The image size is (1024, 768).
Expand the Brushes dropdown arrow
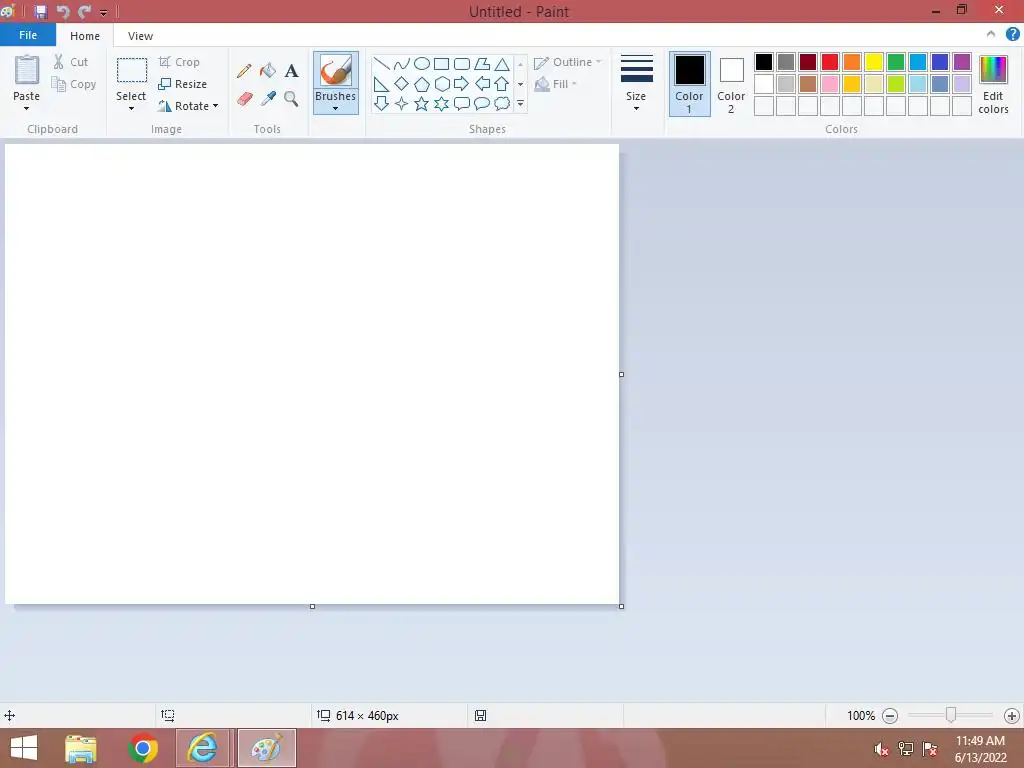(336, 108)
